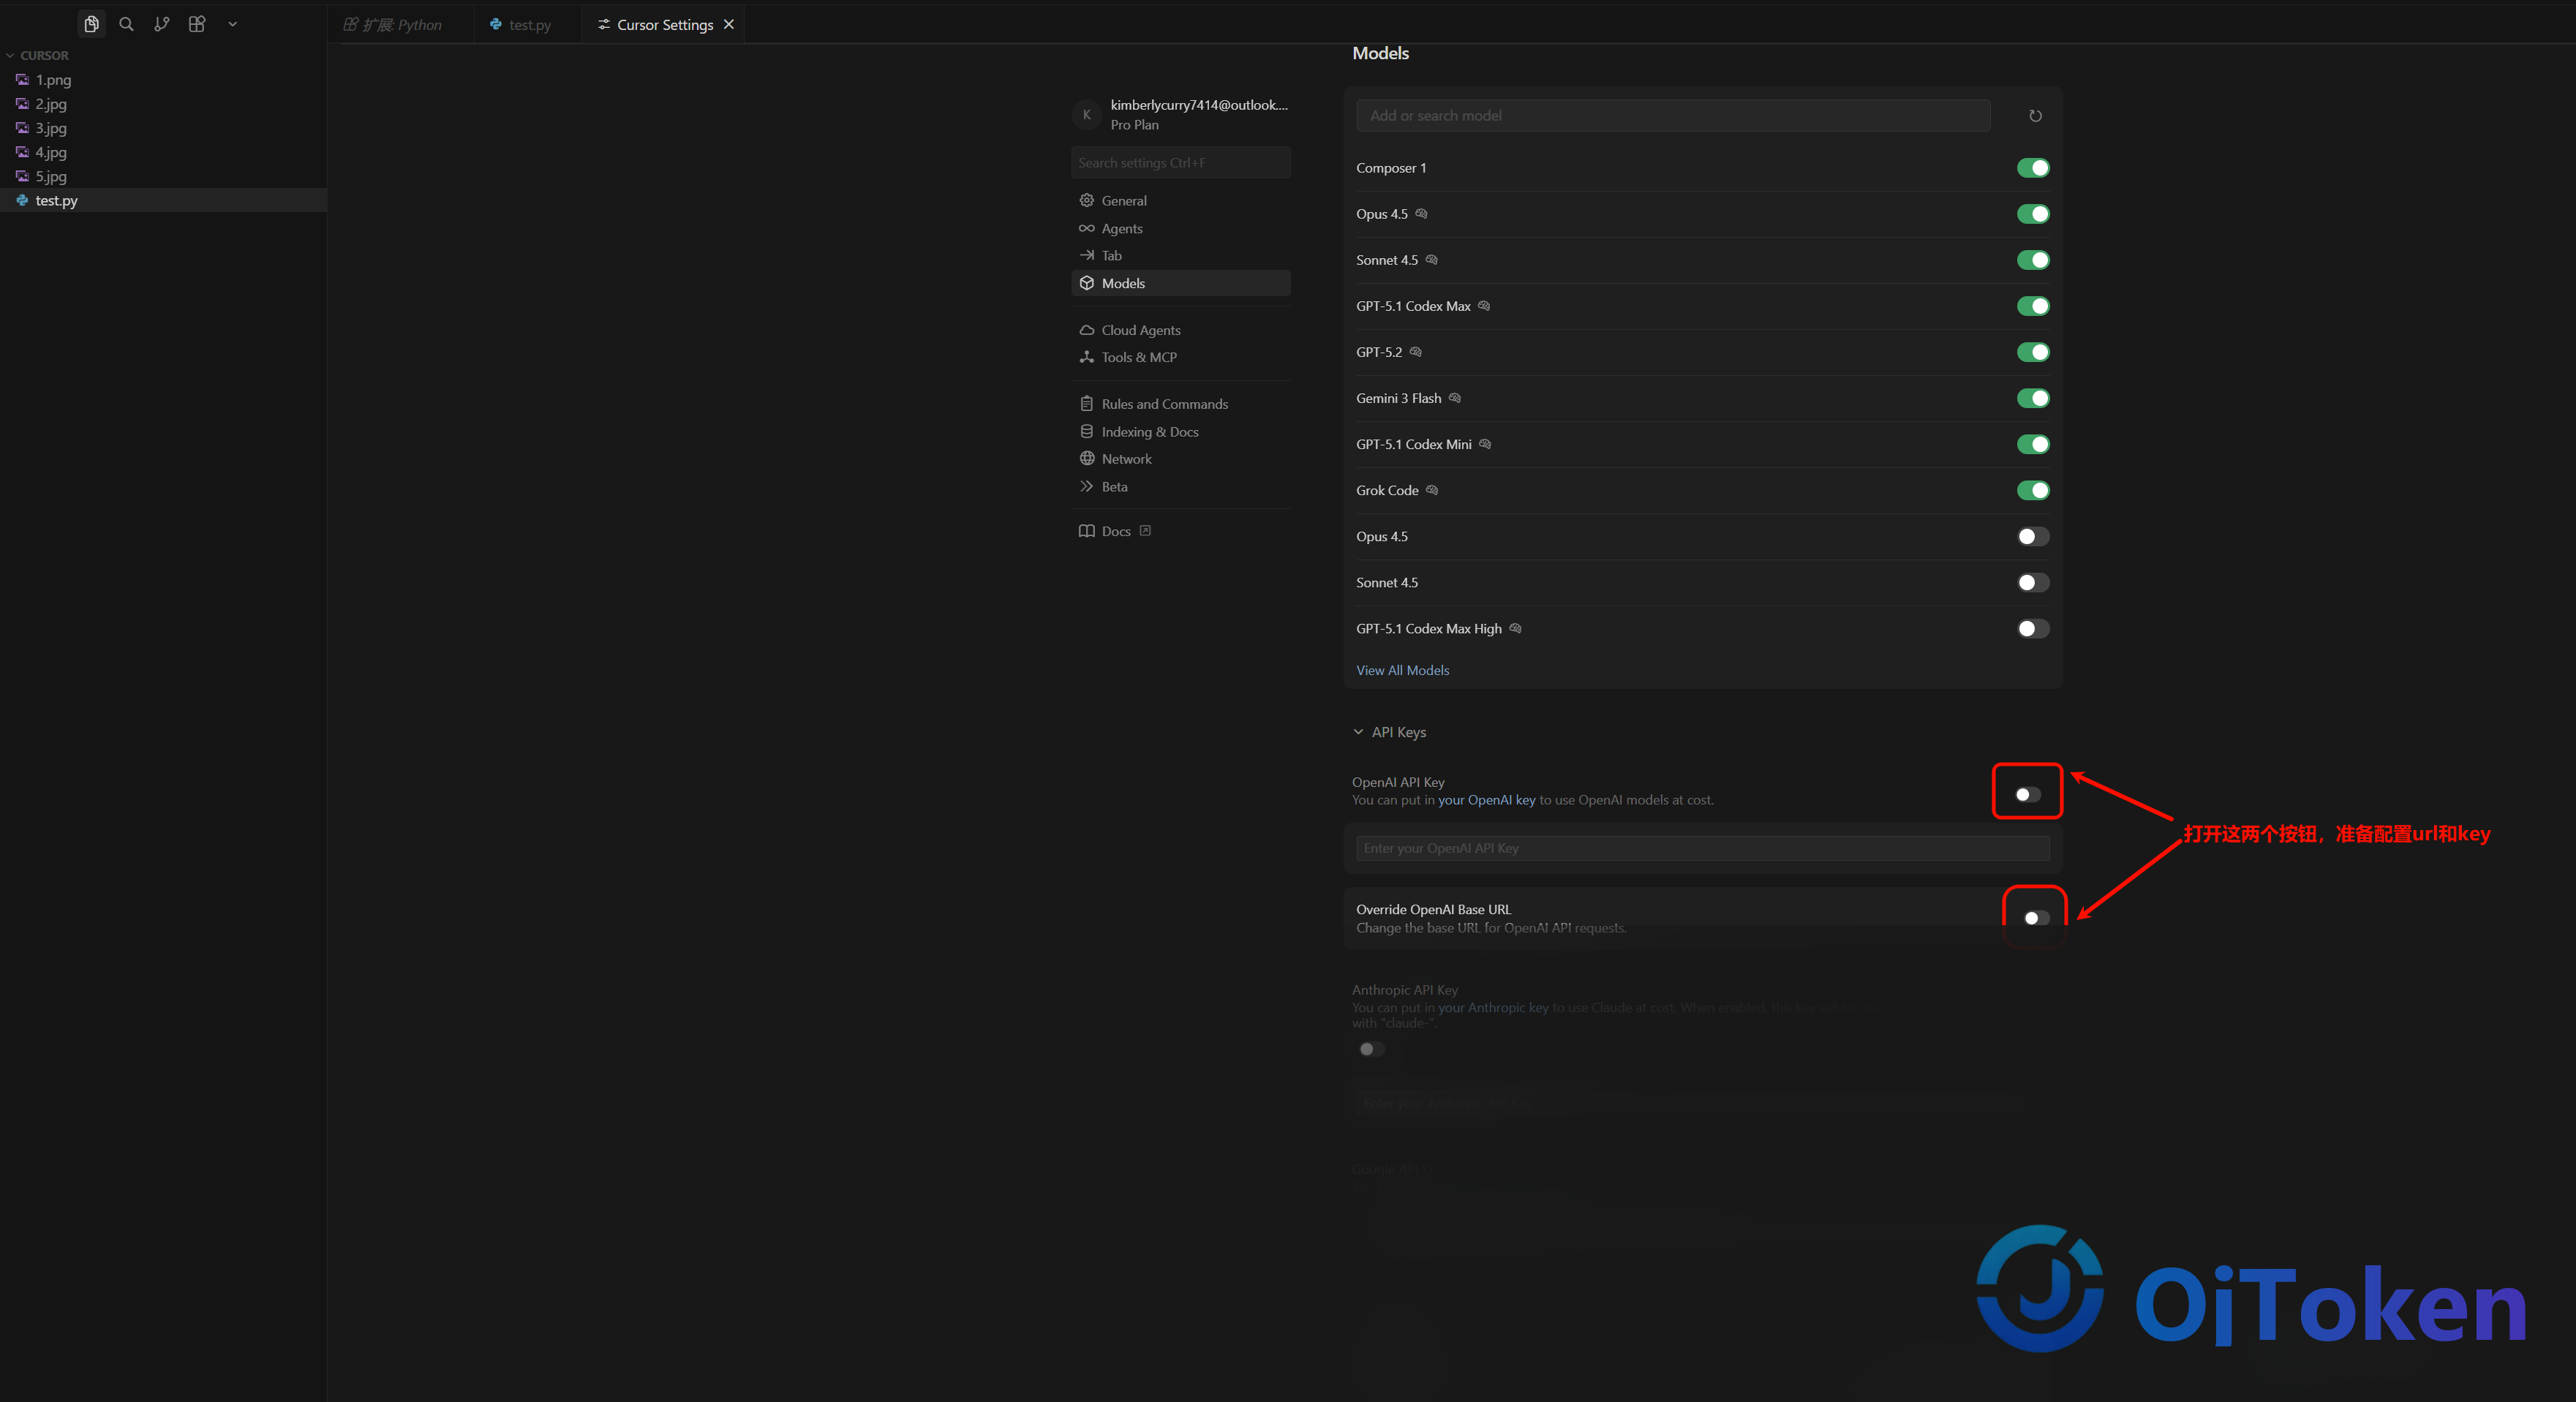Turn off Grok Code toggle

coord(2032,490)
